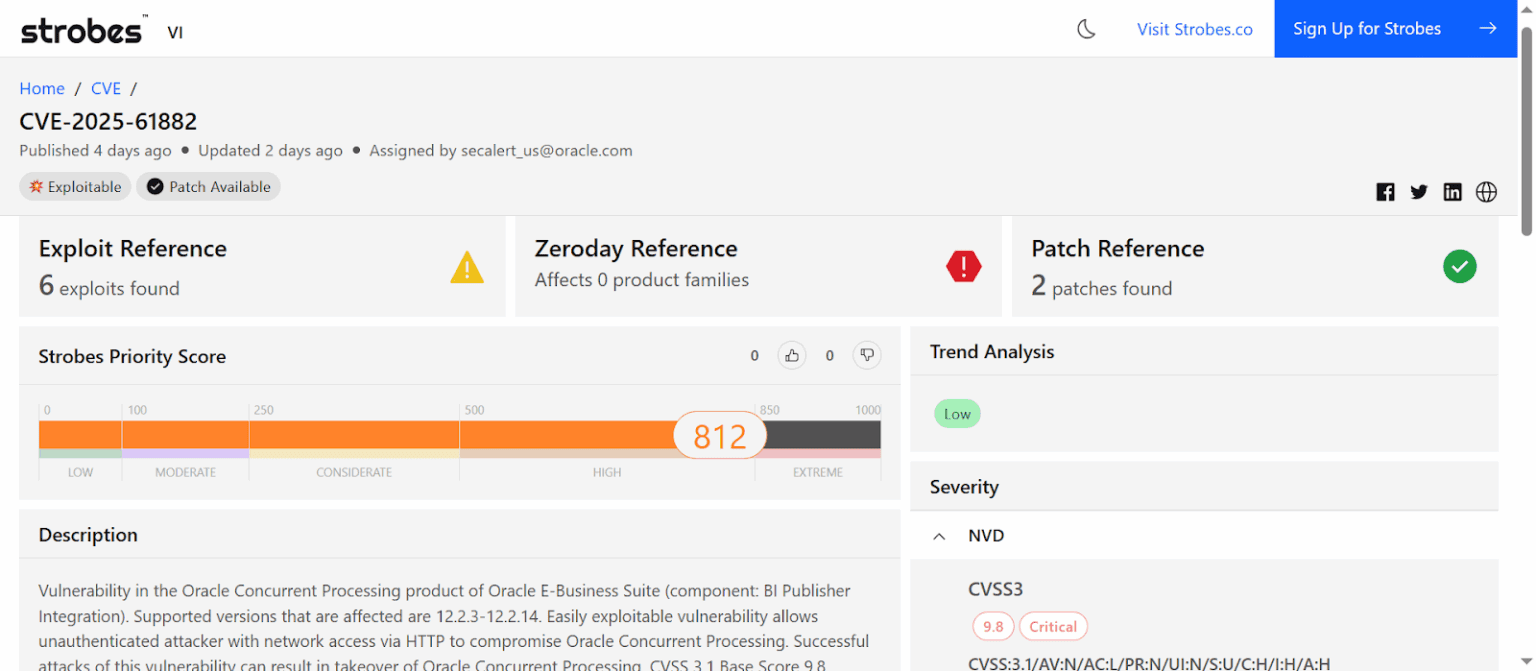The height and width of the screenshot is (671, 1536).
Task: Upvote the Strobes Priority Score
Action: [x=792, y=355]
